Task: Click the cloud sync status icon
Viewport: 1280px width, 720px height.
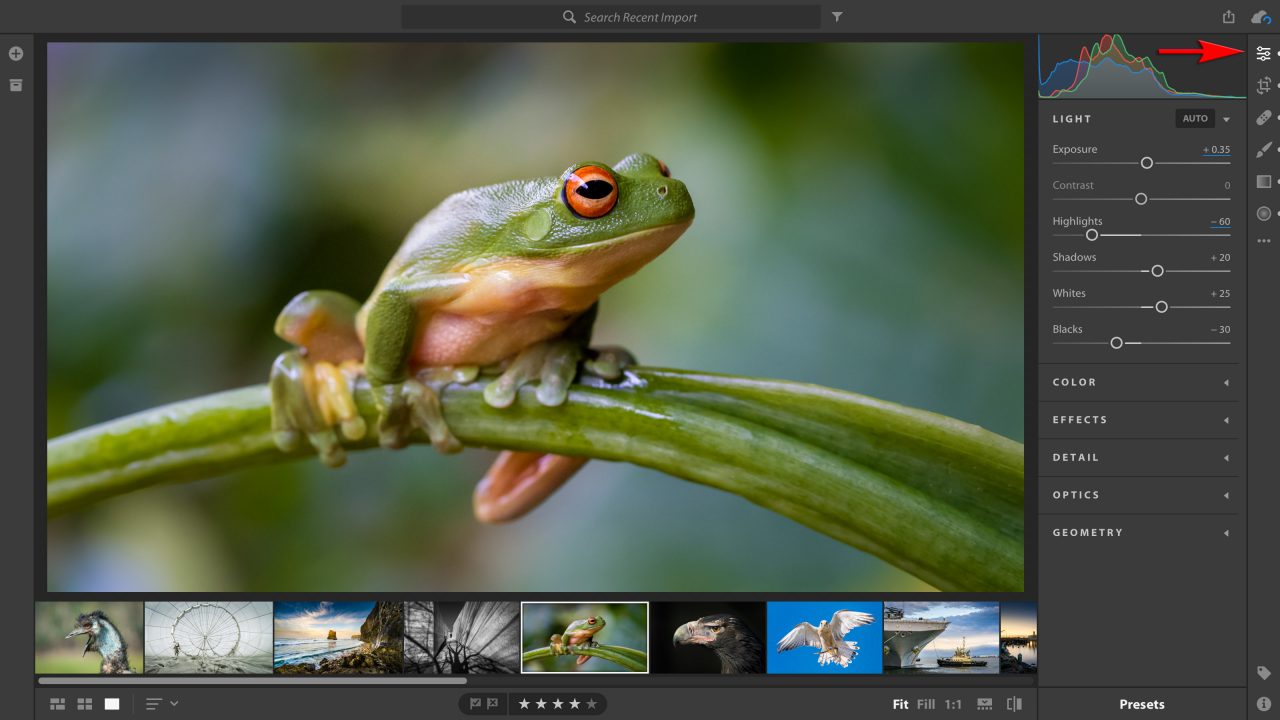Action: 1262,16
